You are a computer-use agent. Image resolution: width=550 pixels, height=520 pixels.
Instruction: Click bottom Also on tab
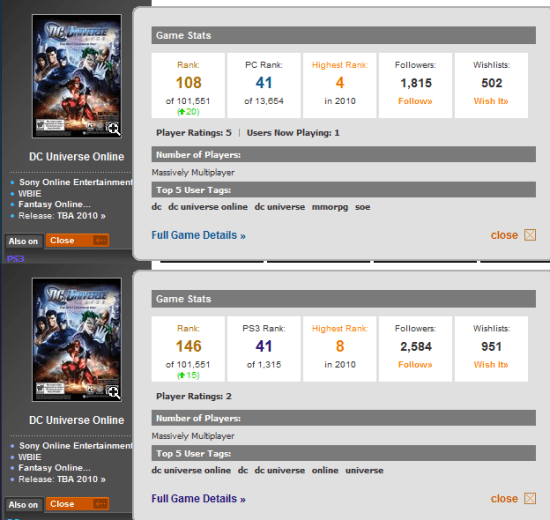click(x=24, y=505)
